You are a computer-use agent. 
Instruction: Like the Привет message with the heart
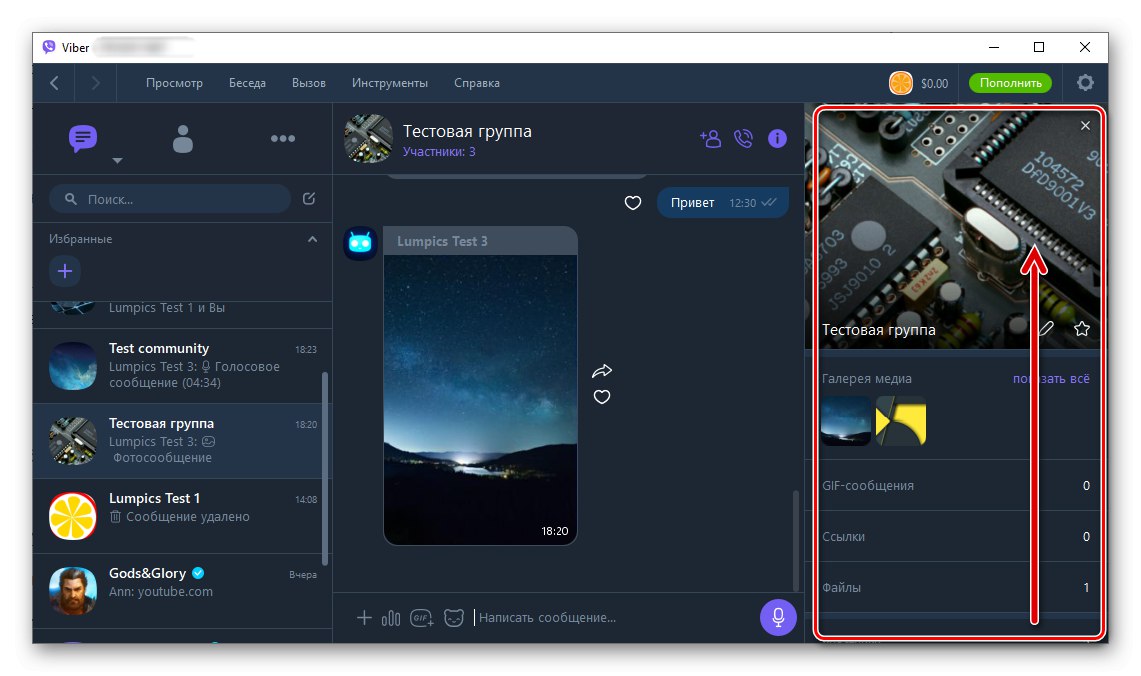tap(632, 203)
